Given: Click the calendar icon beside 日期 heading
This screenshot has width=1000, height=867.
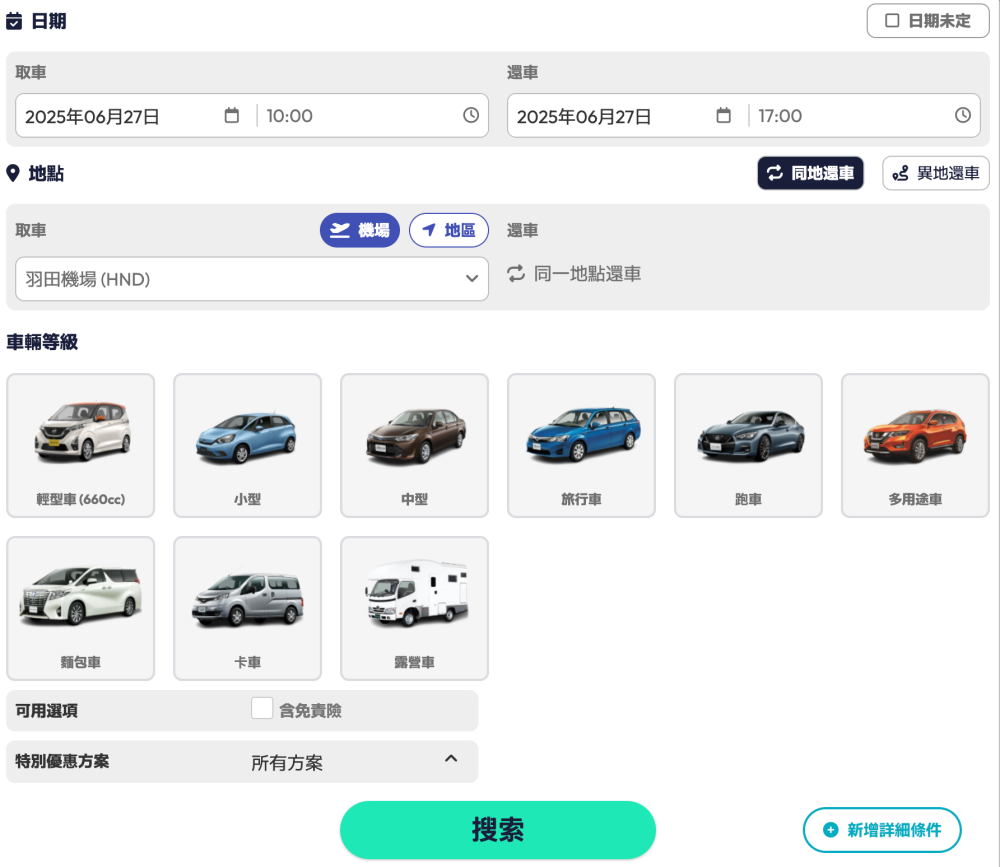Looking at the screenshot, I should (14, 21).
